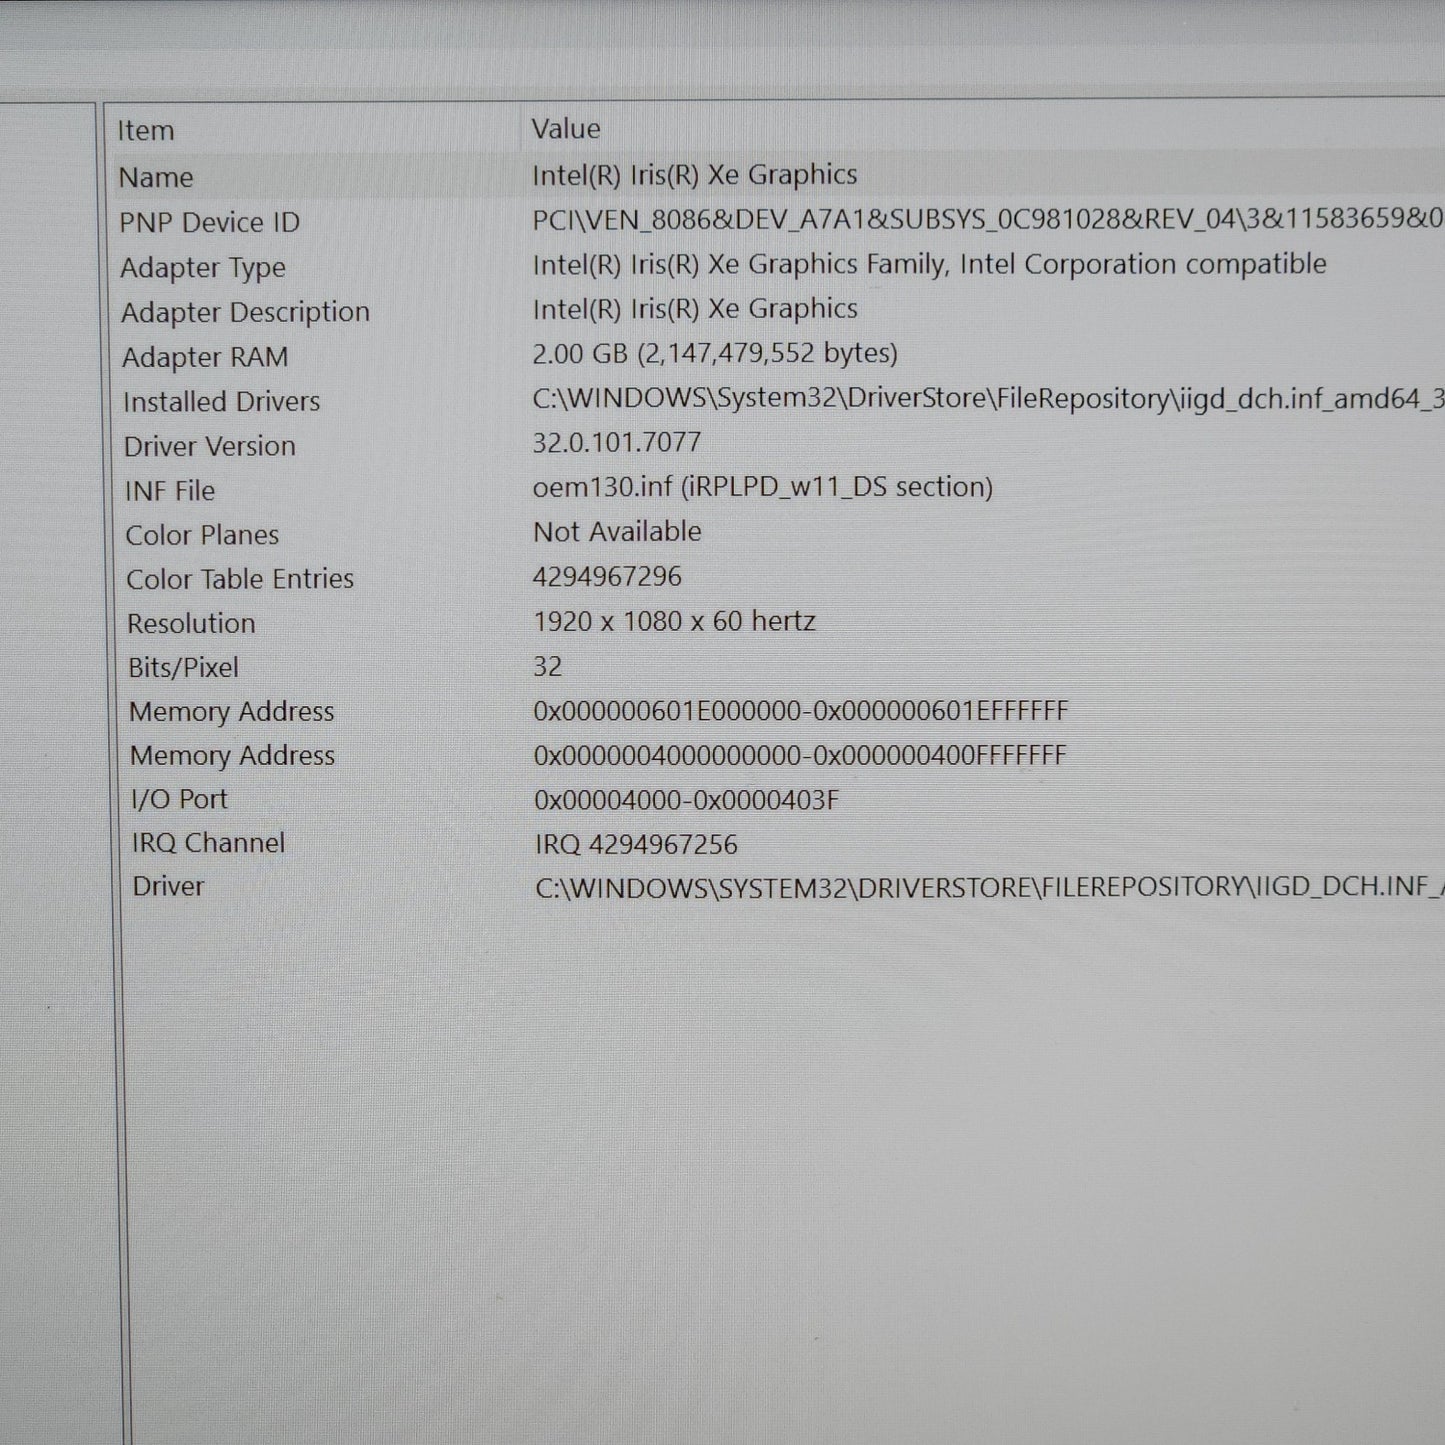
Task: Click the 1920 x 1080 x 60 hertz value
Action: (674, 621)
